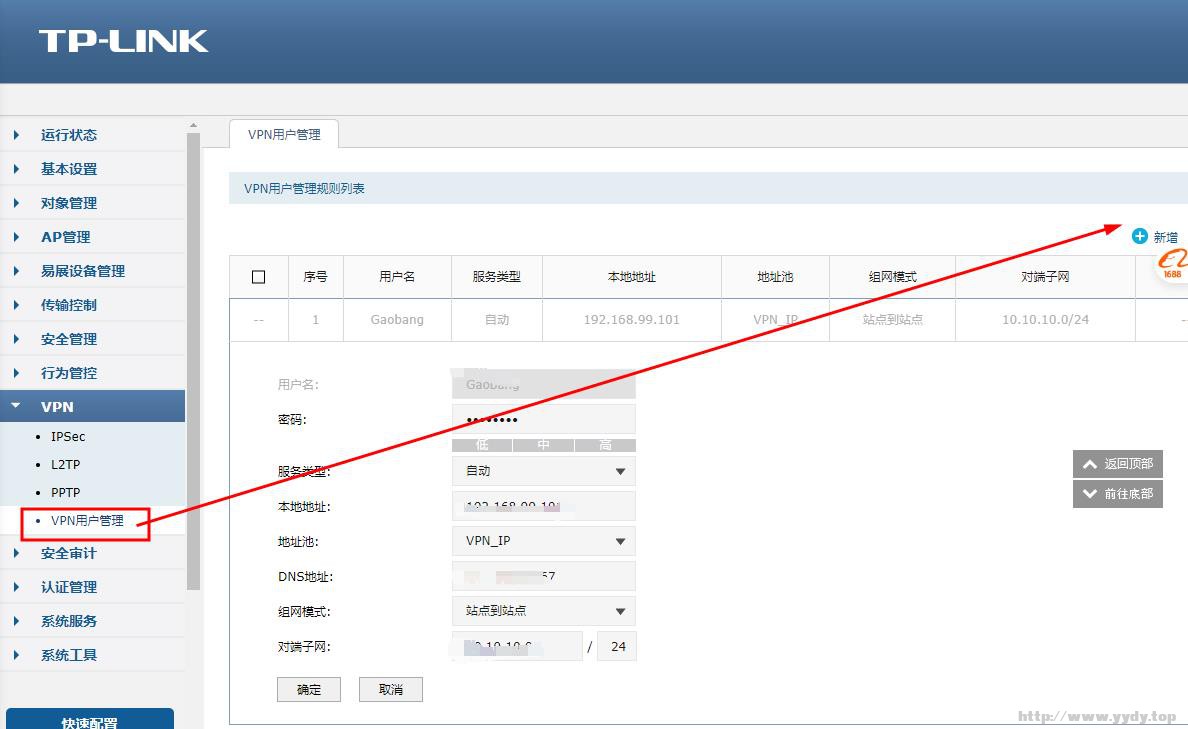
Task: Open 安全审计 in the sidebar
Action: tap(69, 553)
